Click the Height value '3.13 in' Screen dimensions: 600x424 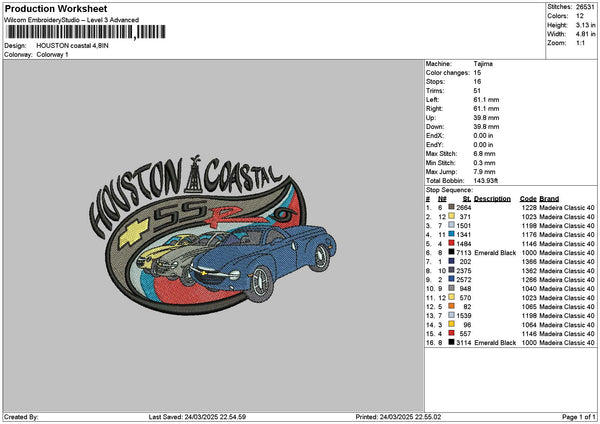(x=585, y=25)
